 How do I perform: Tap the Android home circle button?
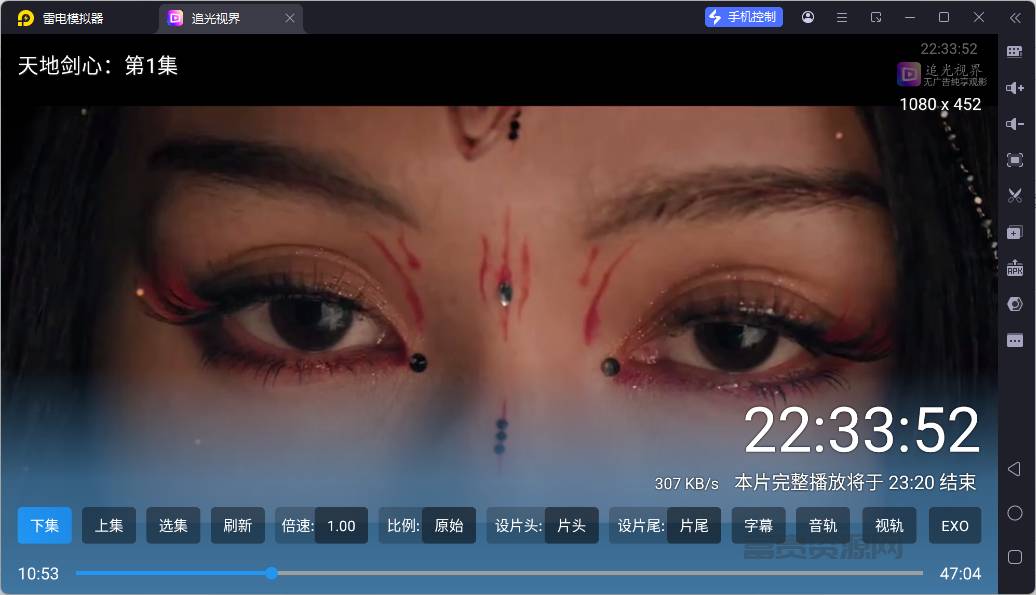point(1015,513)
